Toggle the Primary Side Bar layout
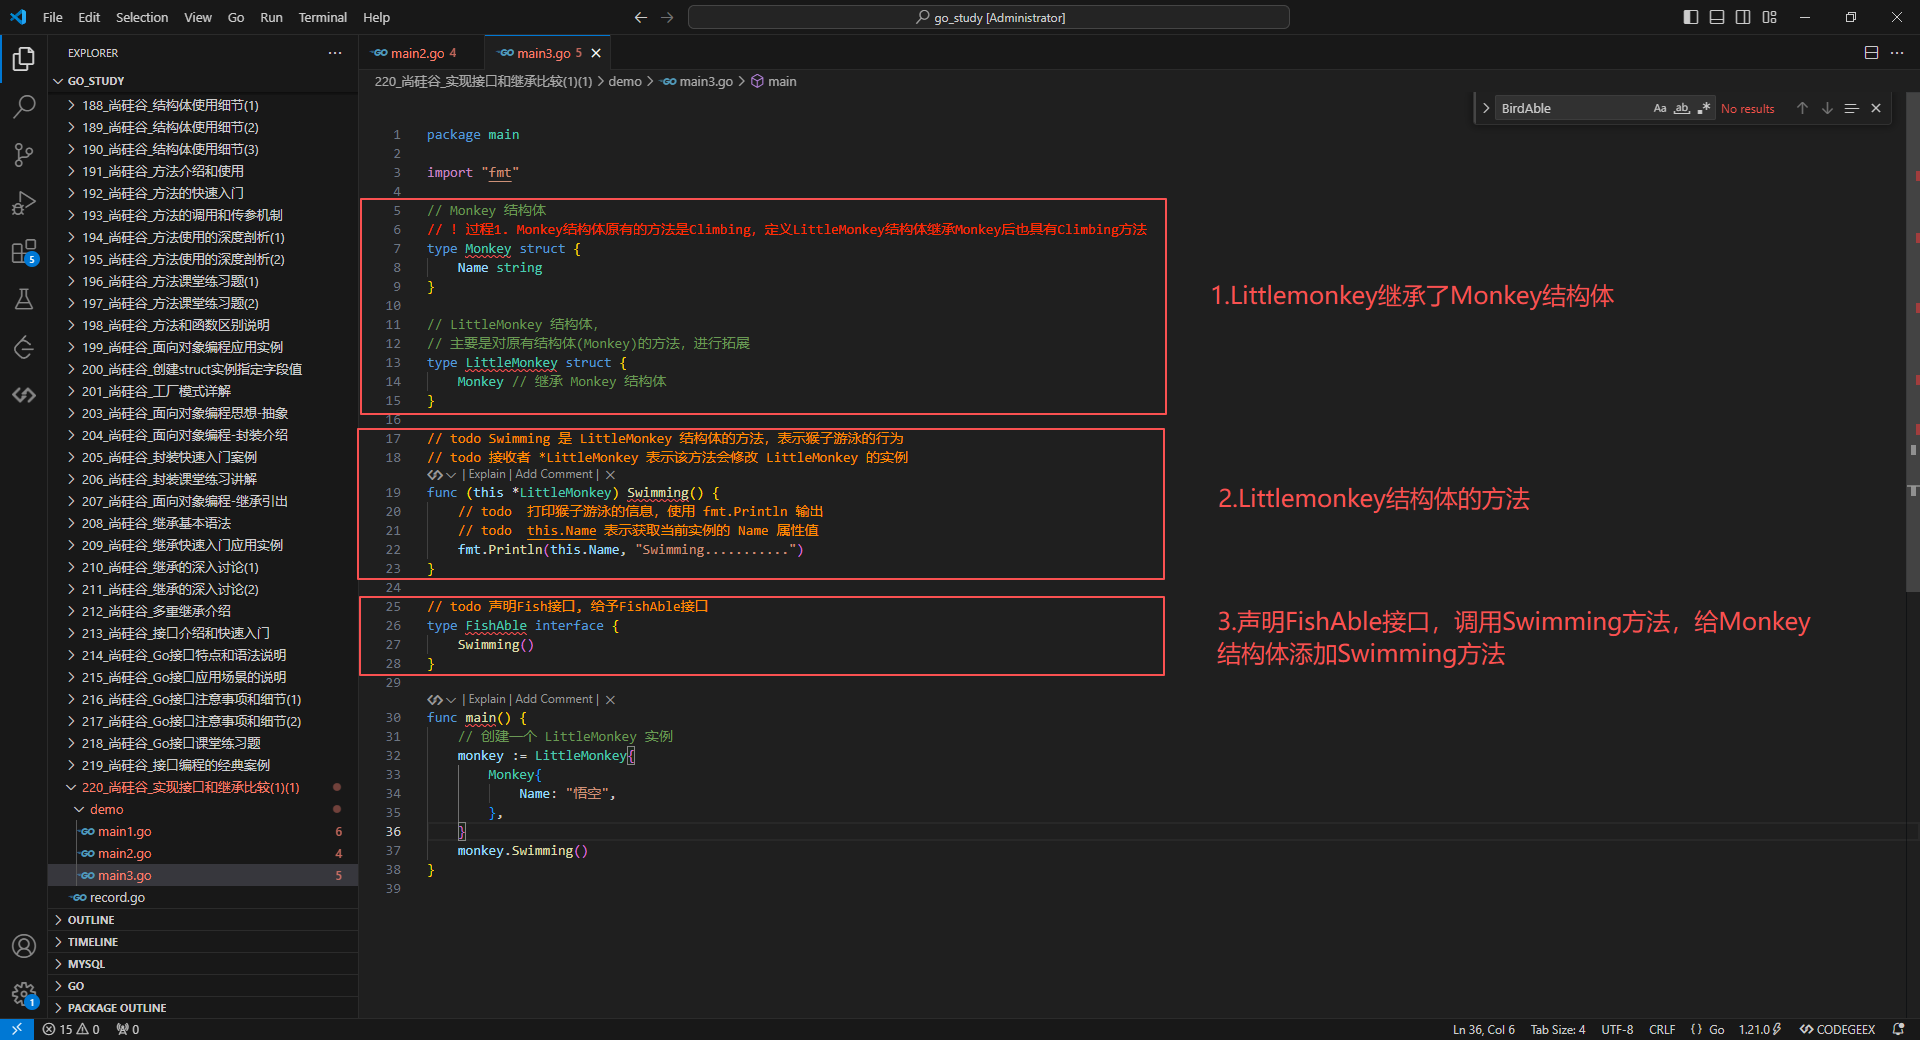 pos(1691,17)
